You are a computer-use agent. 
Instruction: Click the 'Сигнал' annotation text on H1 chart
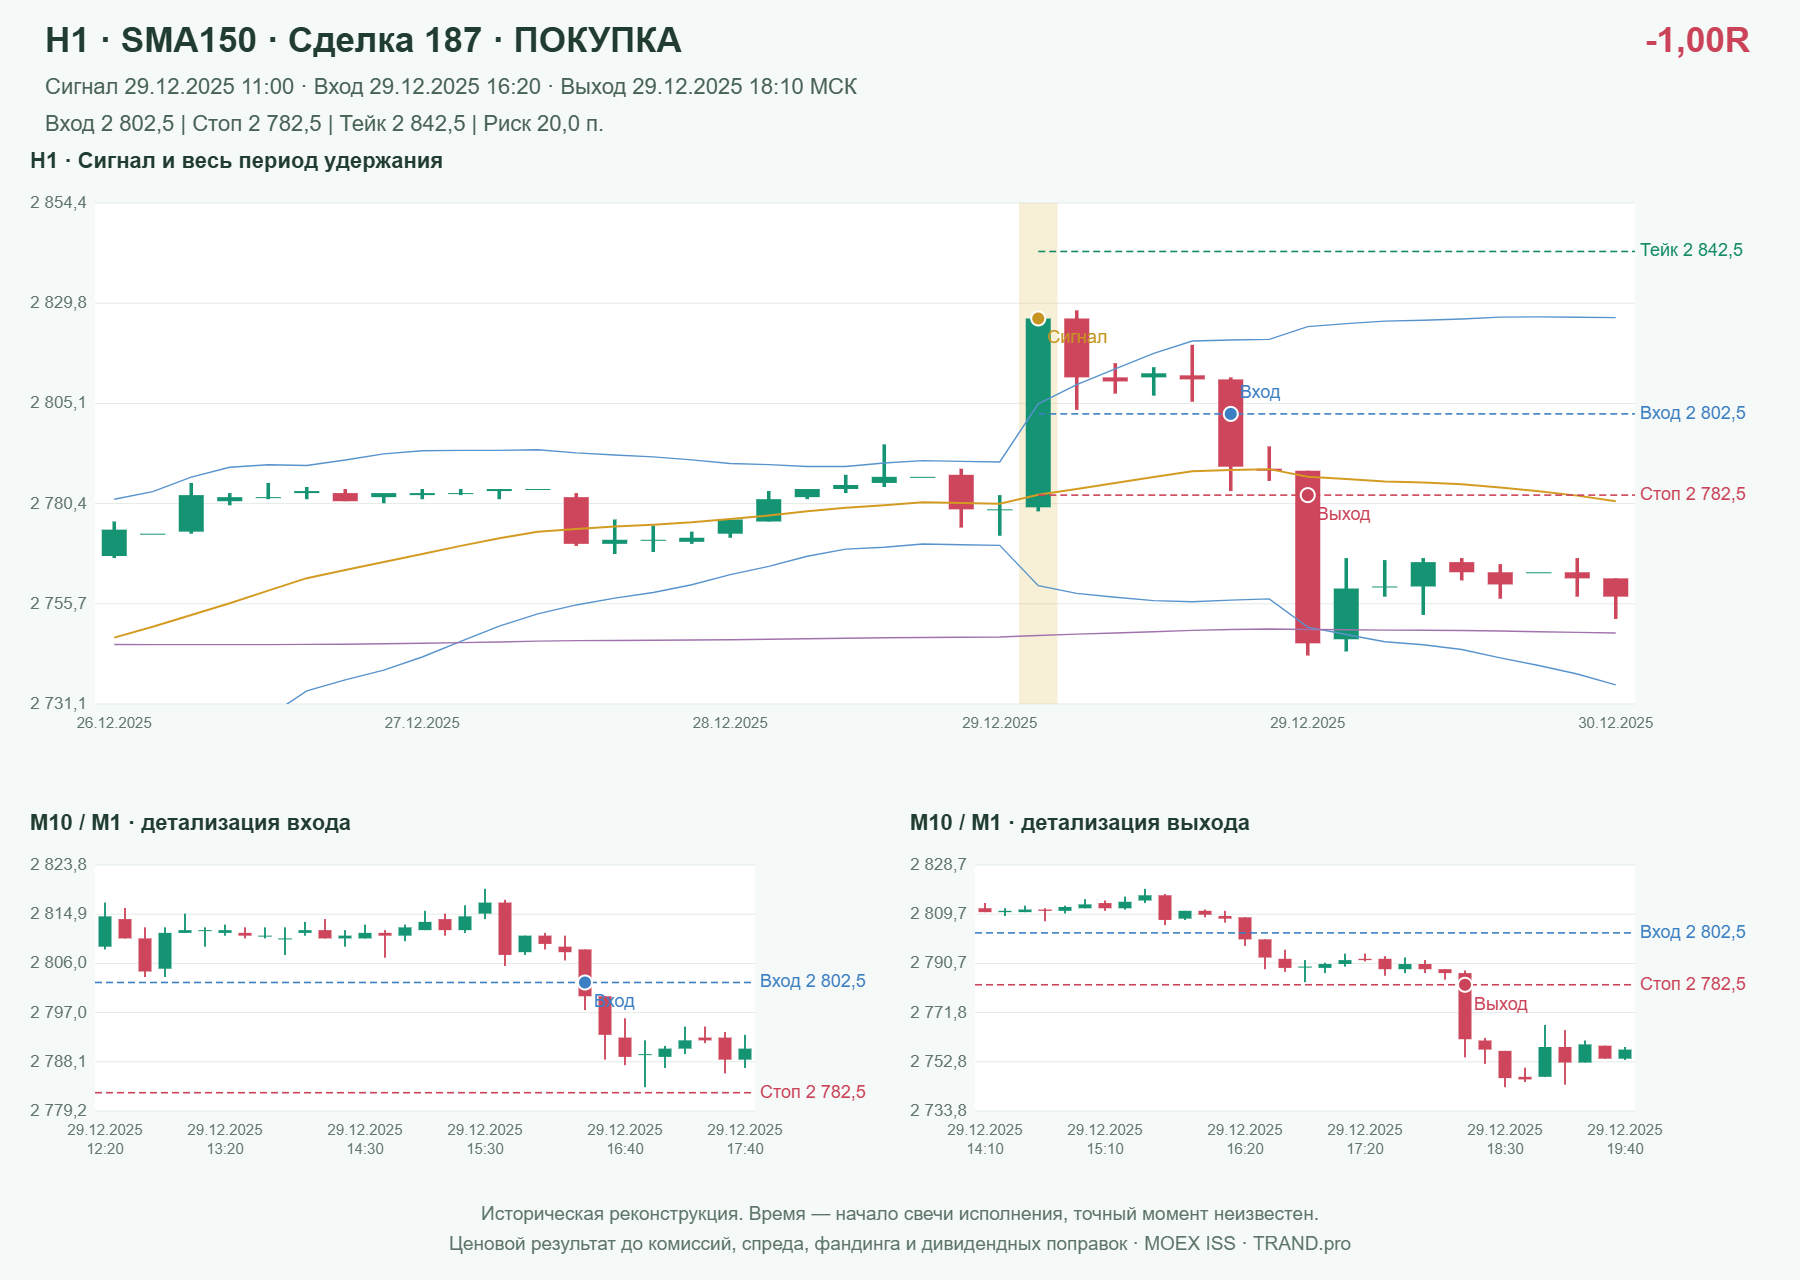(x=1077, y=337)
